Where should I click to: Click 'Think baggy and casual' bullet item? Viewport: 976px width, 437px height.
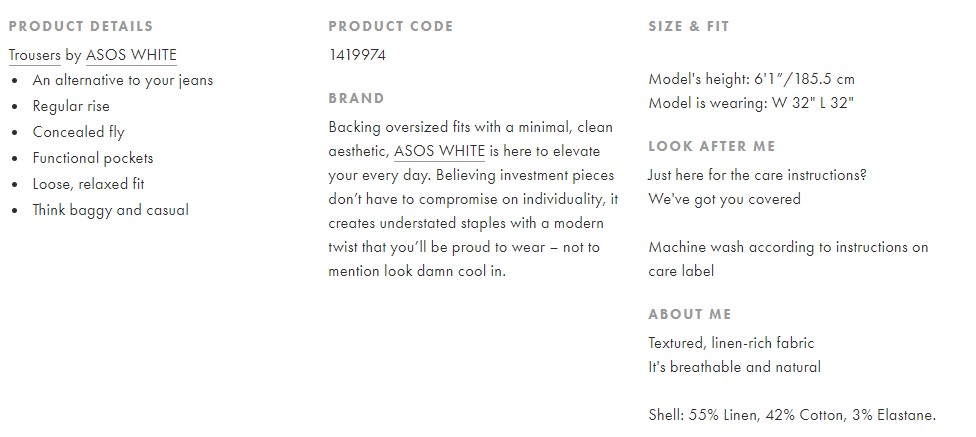(x=111, y=210)
